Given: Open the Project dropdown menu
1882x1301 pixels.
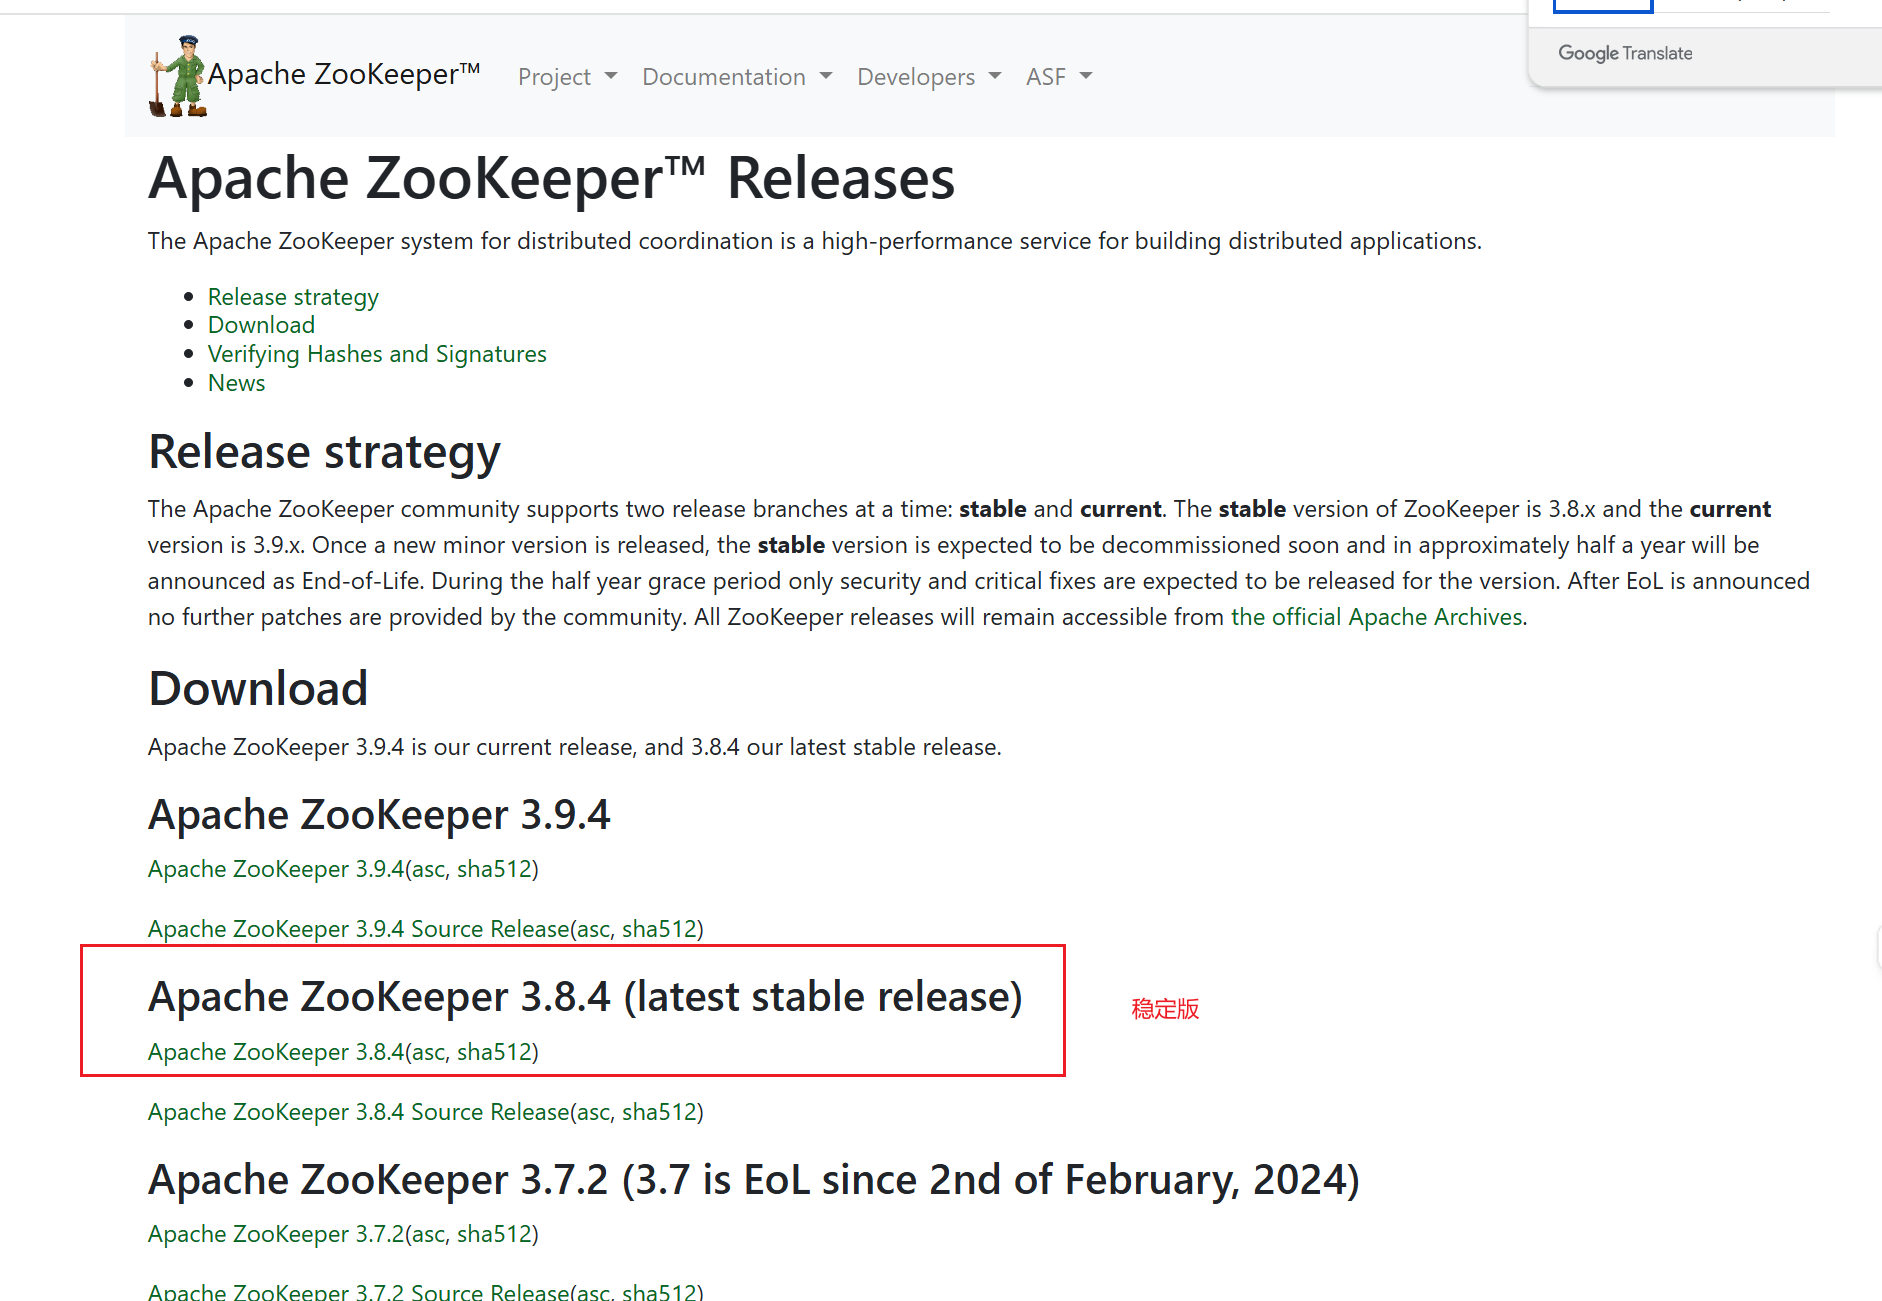Looking at the screenshot, I should coord(567,77).
